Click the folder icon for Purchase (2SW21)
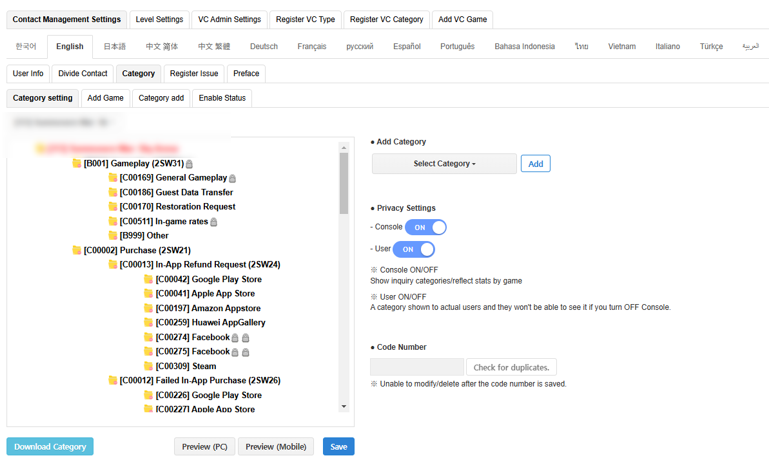 pos(77,251)
